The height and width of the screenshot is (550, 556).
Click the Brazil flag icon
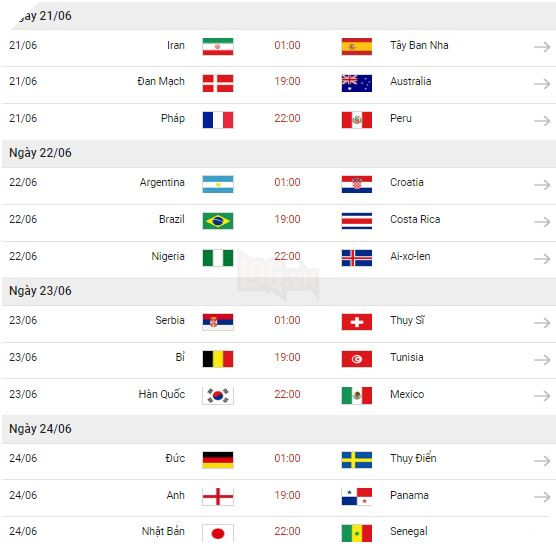click(x=218, y=221)
